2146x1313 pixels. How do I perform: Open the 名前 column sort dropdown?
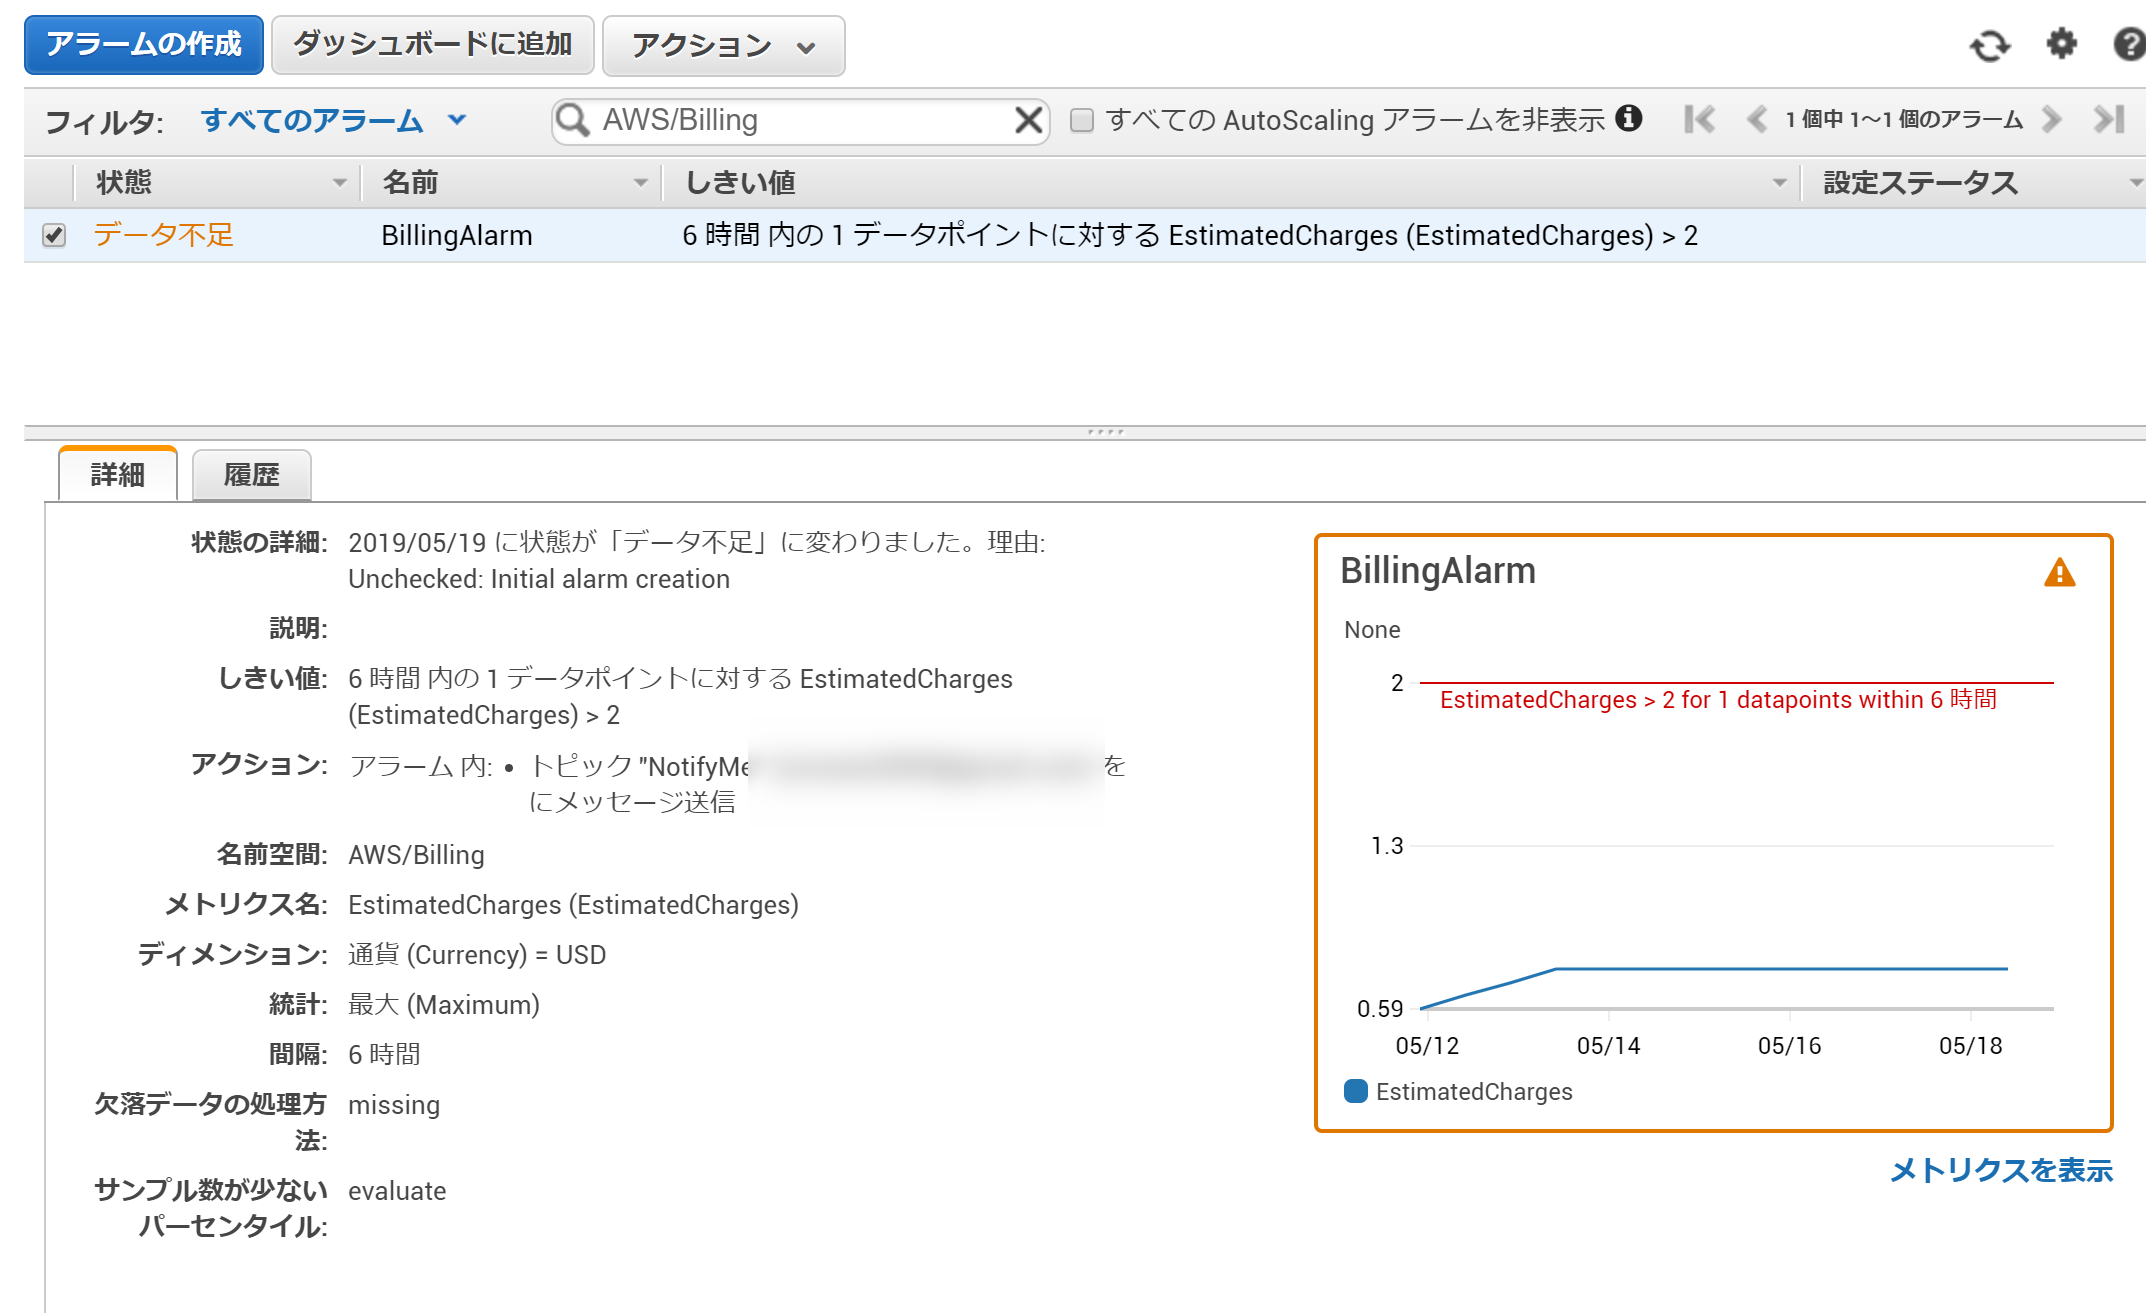point(641,183)
